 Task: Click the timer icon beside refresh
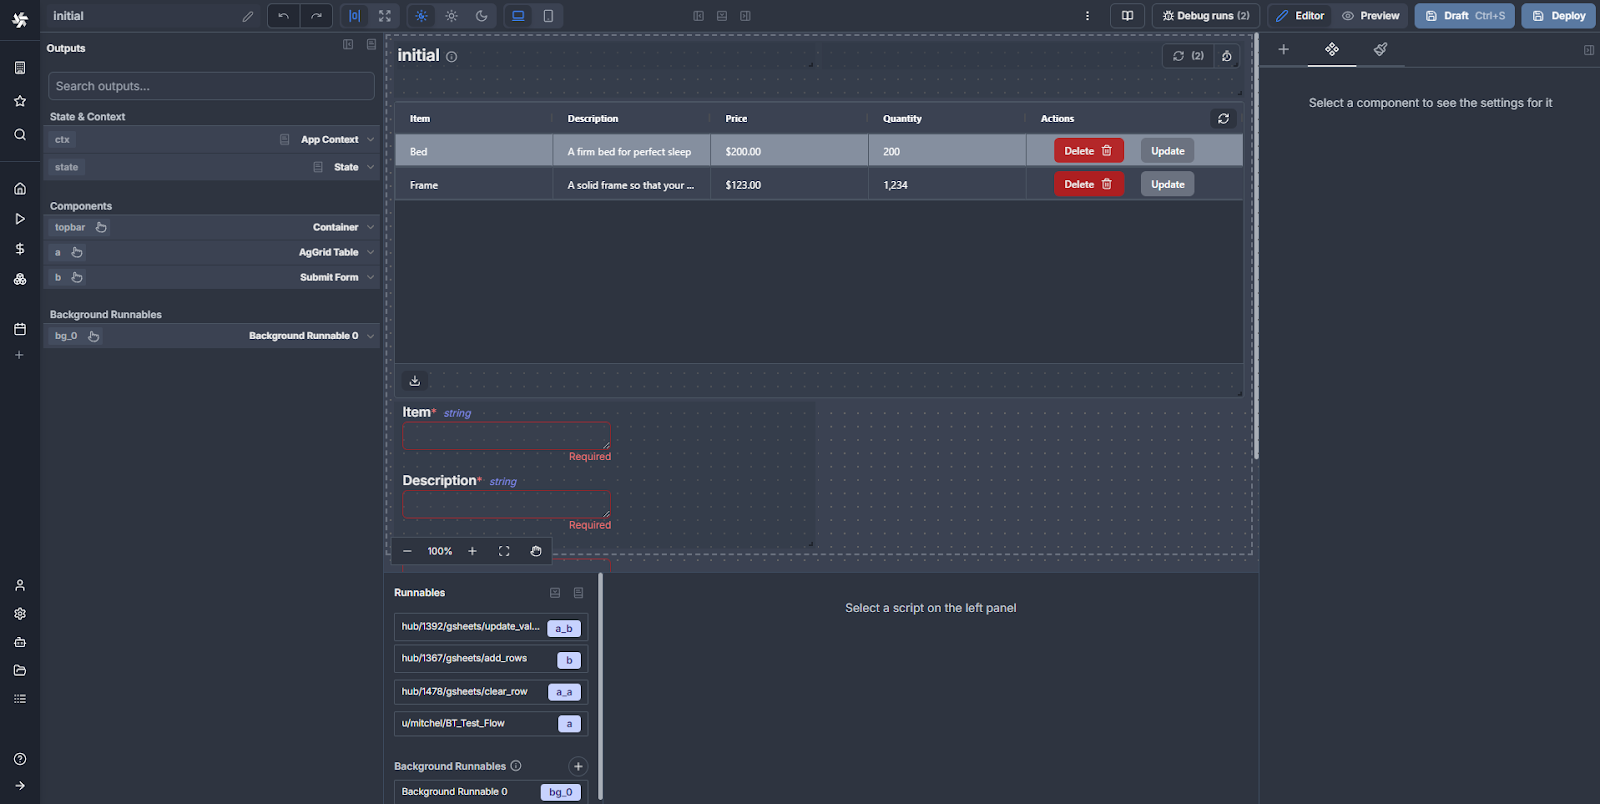point(1227,56)
